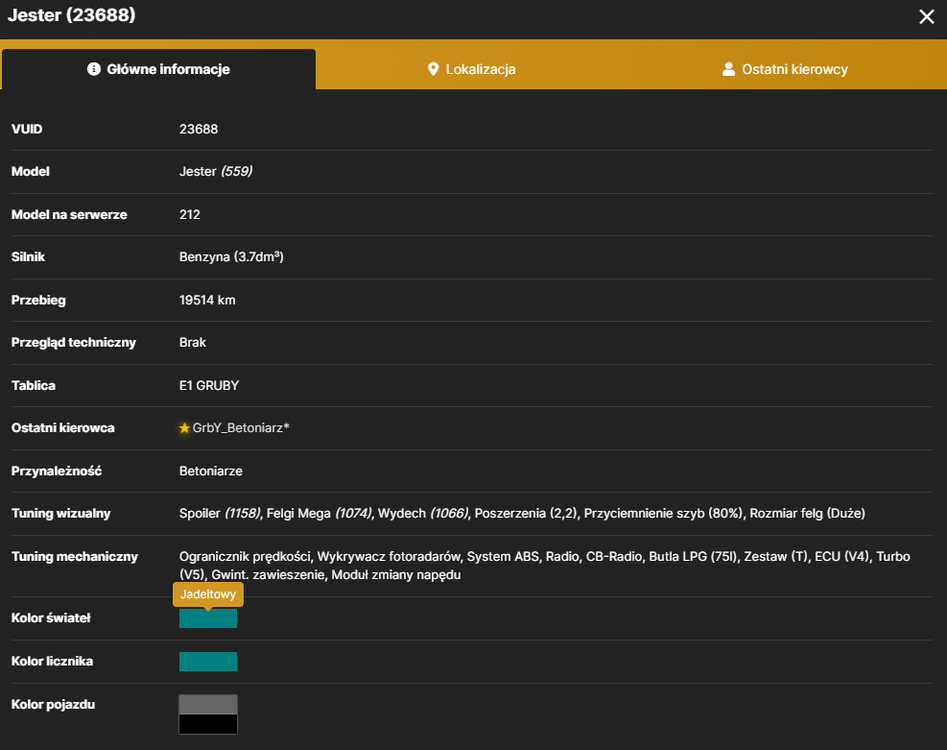
Task: Open the GrbY_Betoniarz* driver profile link
Action: coord(241,428)
